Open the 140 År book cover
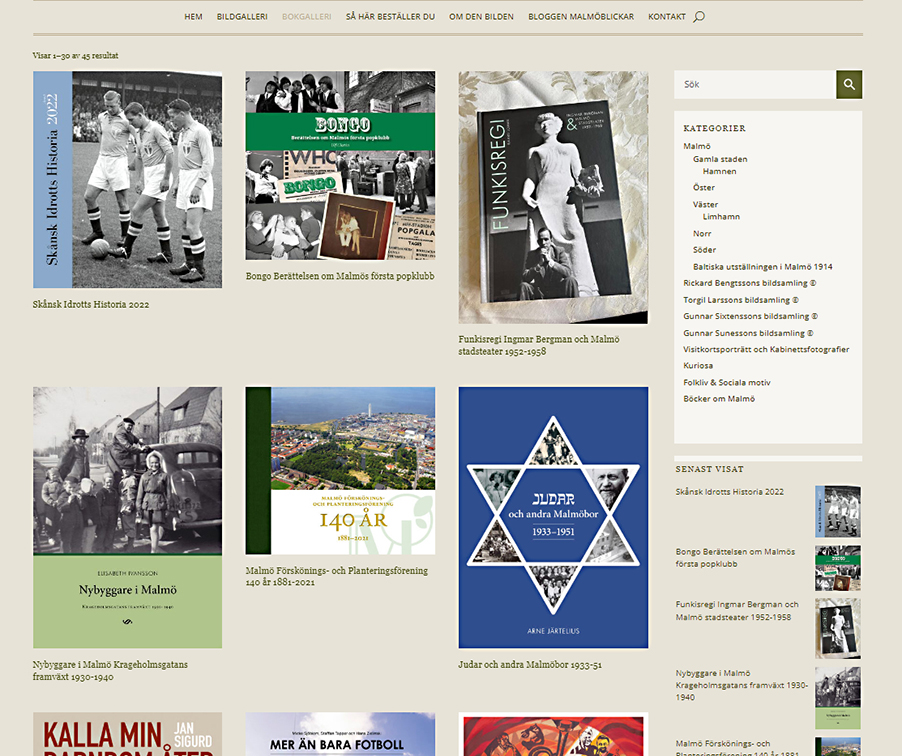This screenshot has height=756, width=902. (x=341, y=471)
